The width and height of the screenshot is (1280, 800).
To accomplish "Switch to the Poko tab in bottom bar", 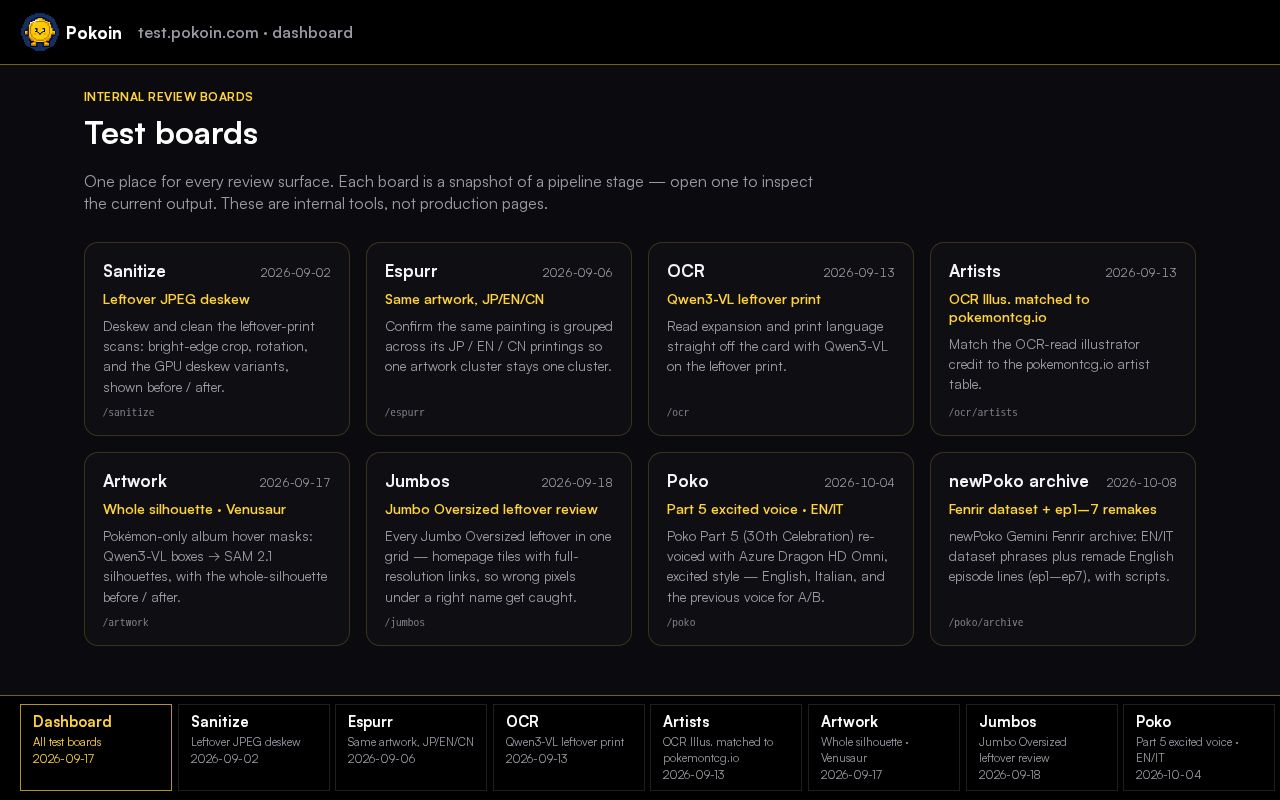I will point(1199,747).
